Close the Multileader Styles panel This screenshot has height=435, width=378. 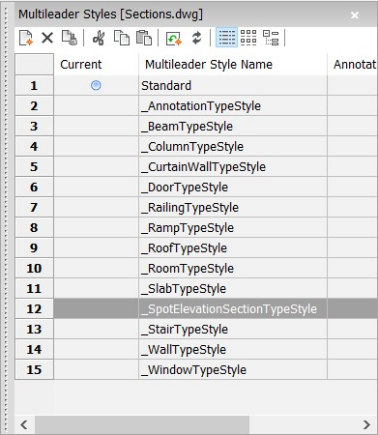coord(355,15)
